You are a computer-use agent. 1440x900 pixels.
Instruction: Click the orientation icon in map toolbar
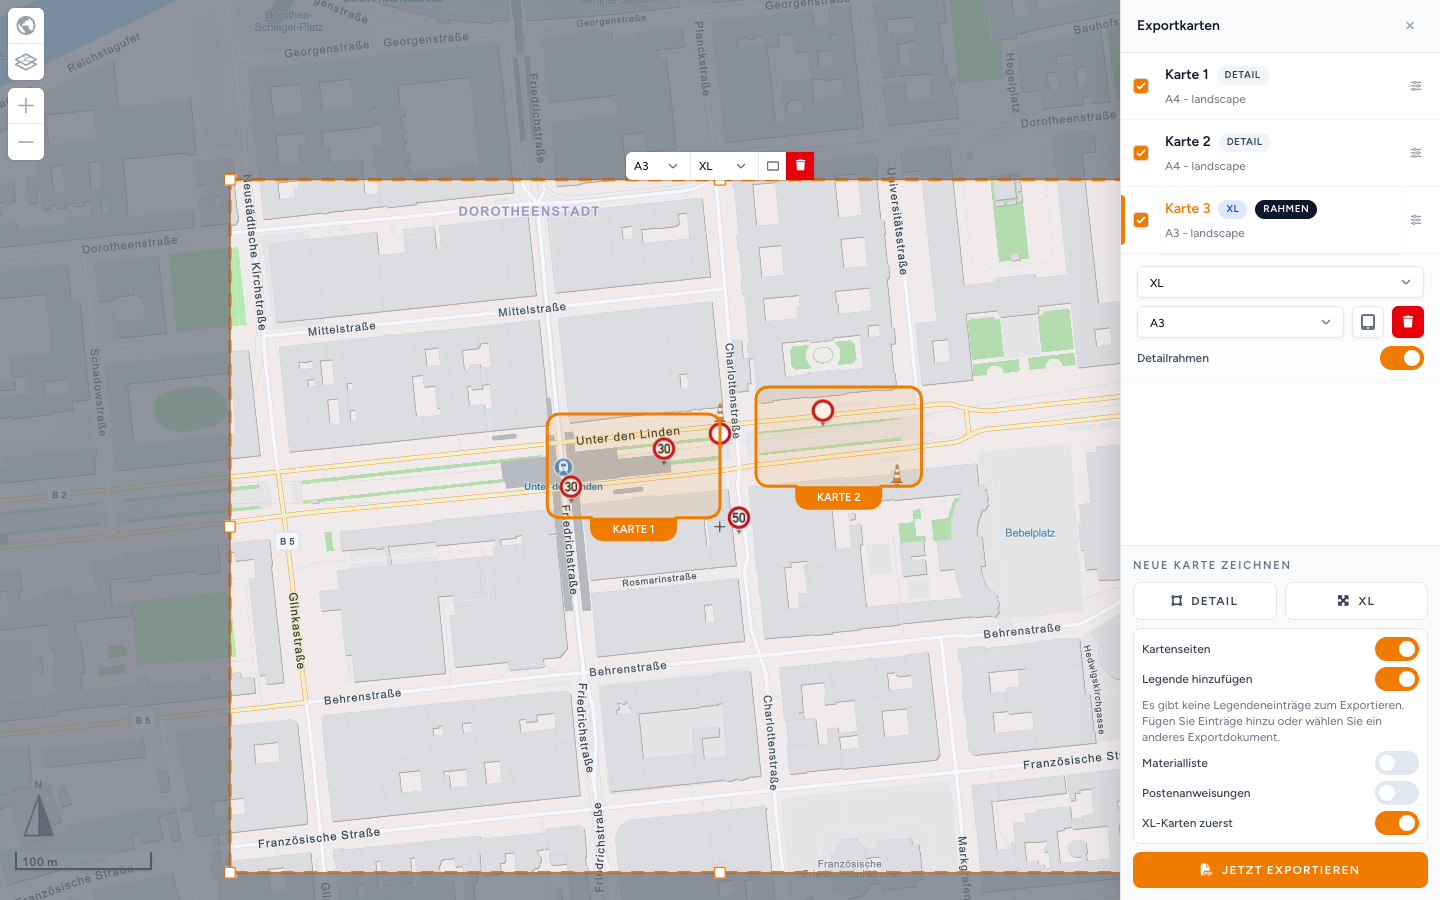[x=773, y=166]
